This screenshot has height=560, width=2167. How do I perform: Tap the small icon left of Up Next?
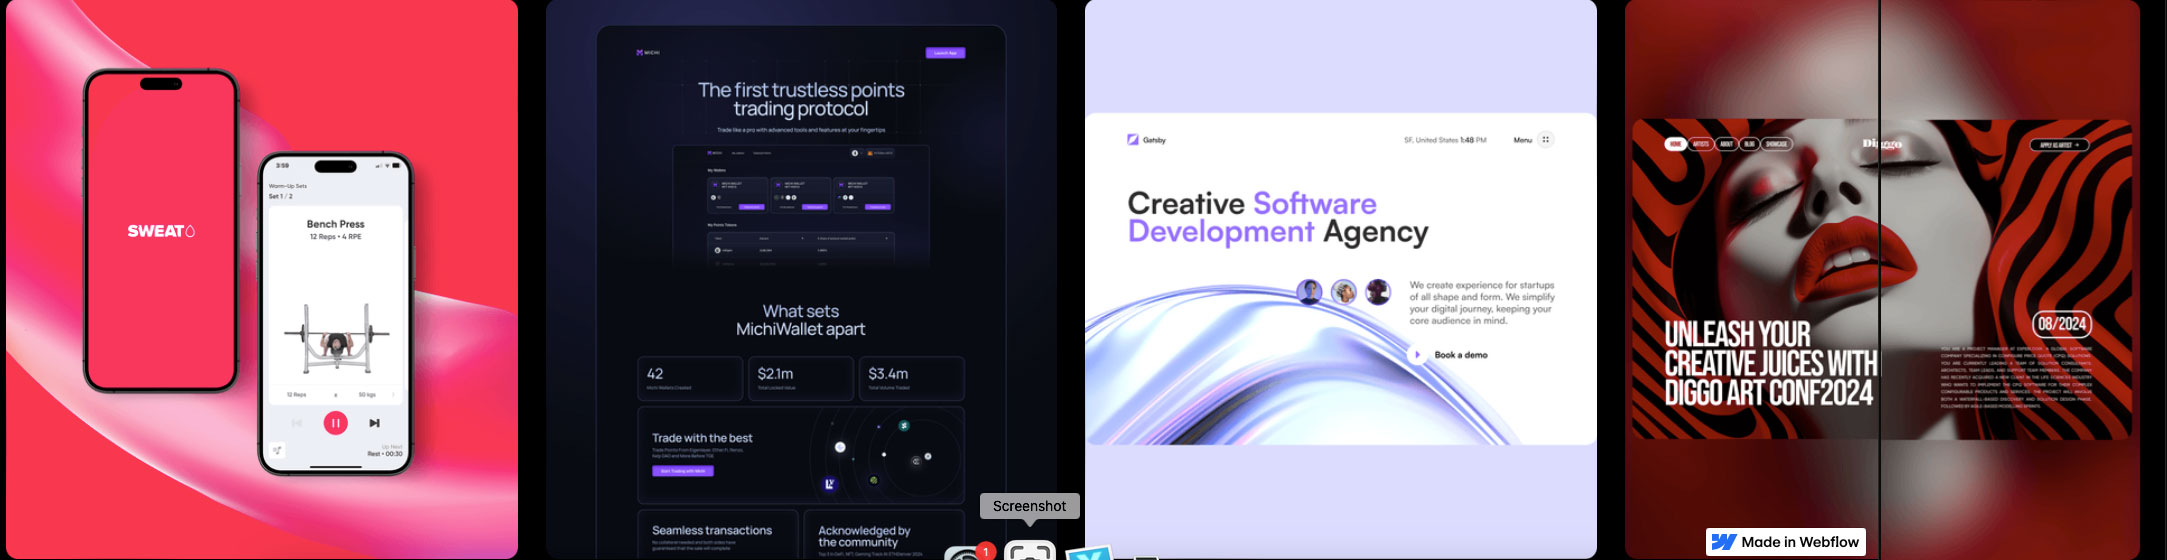click(x=277, y=450)
